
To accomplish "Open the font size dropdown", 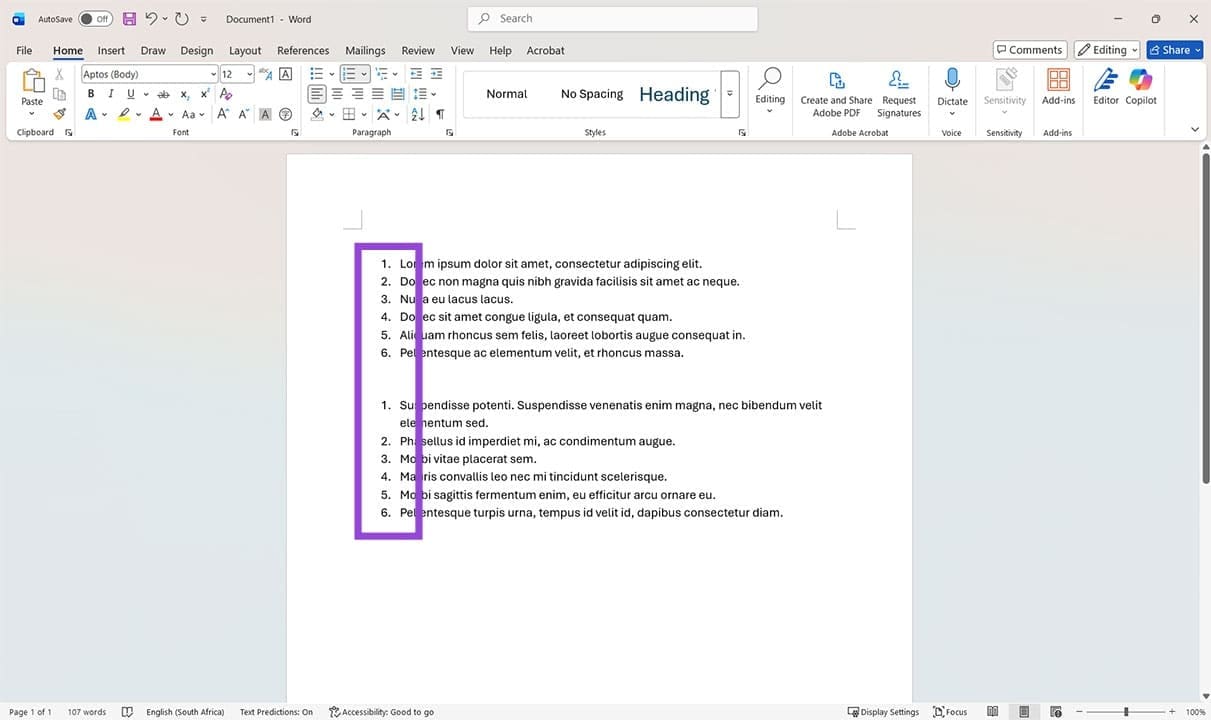I will point(249,73).
